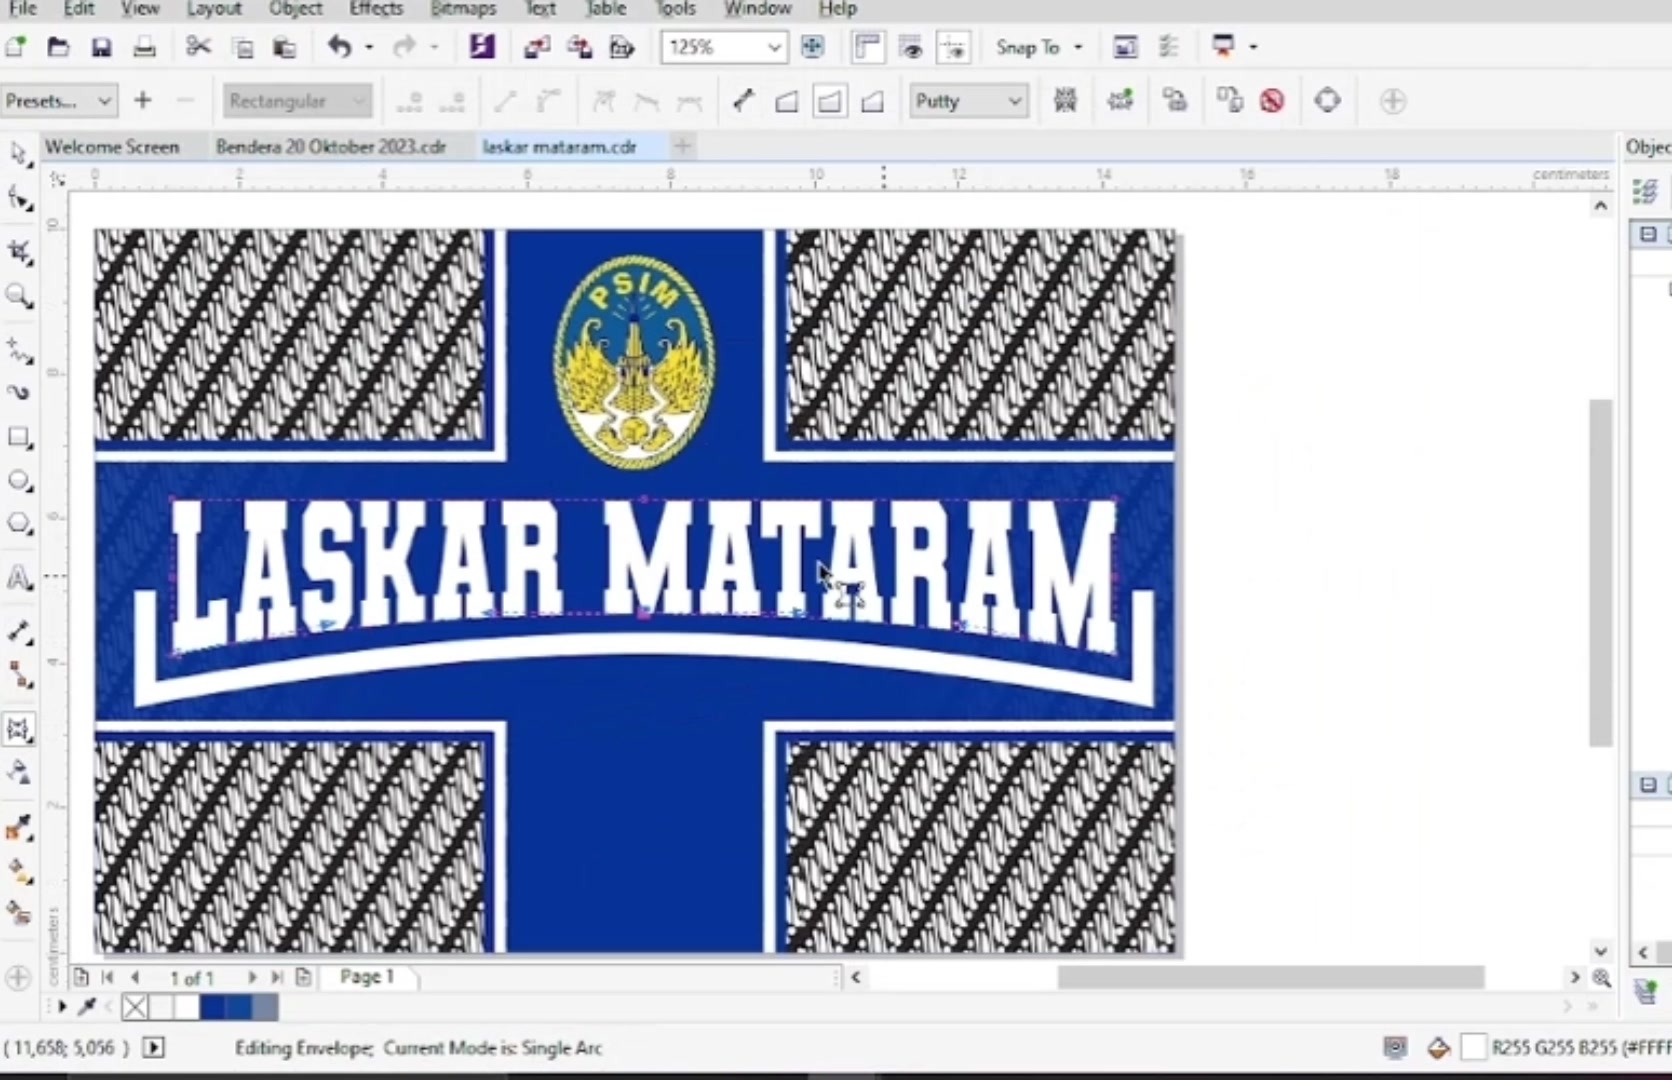The image size is (1672, 1080).
Task: Save the document with the floppy icon
Action: (101, 47)
